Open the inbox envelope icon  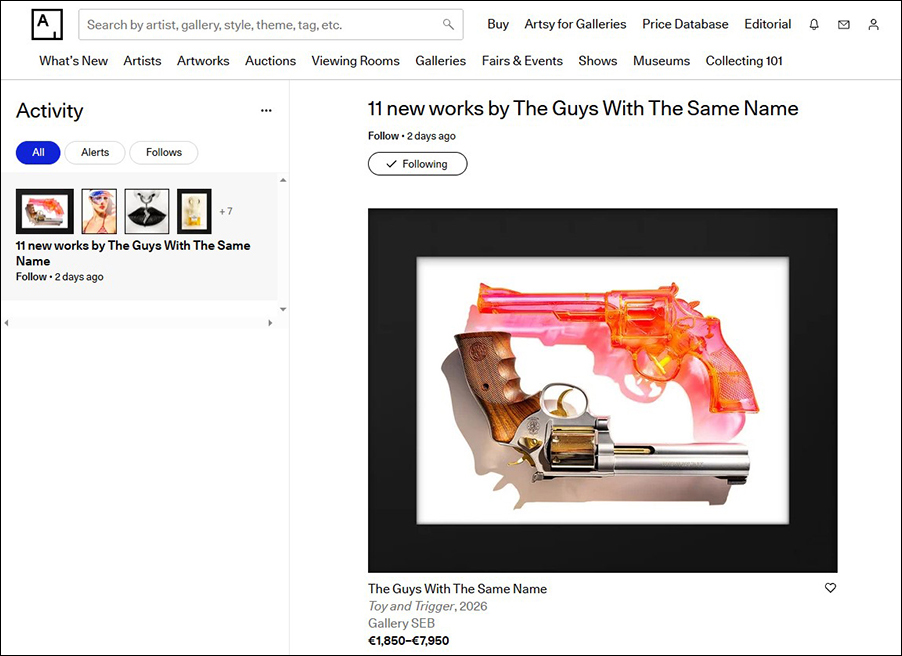coord(844,24)
